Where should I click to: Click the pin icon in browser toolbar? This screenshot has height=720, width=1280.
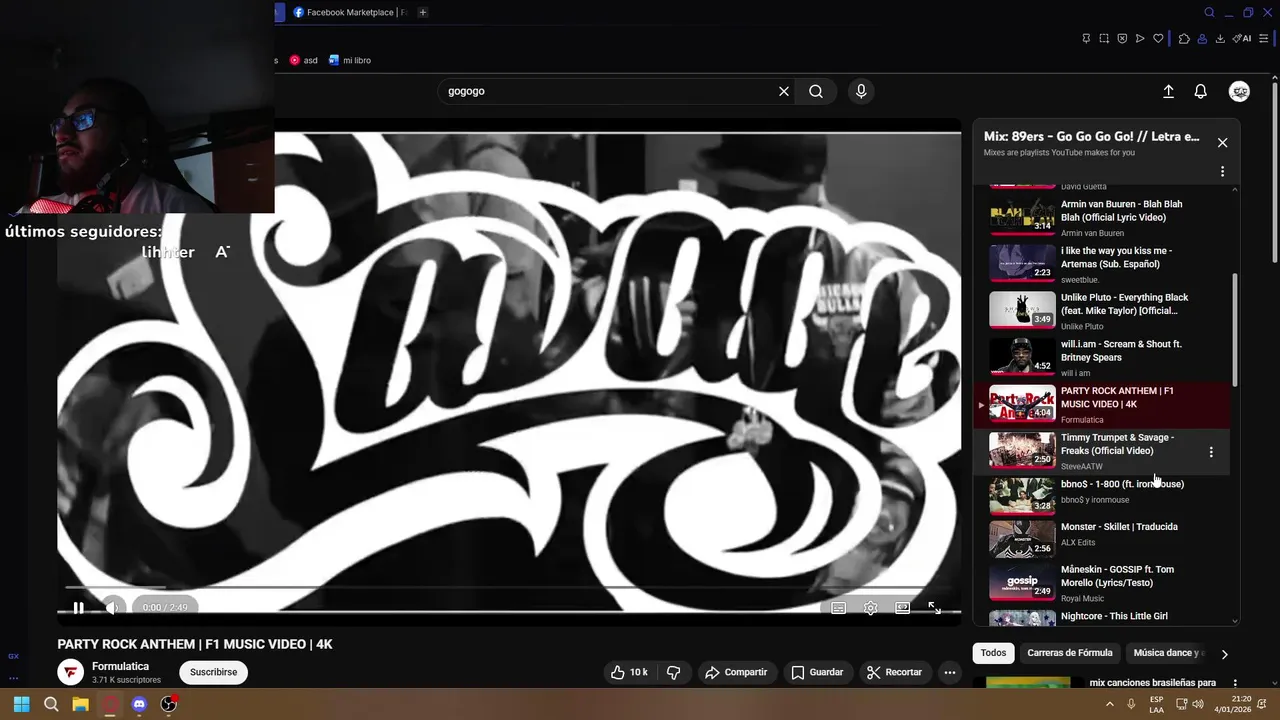[x=1086, y=39]
